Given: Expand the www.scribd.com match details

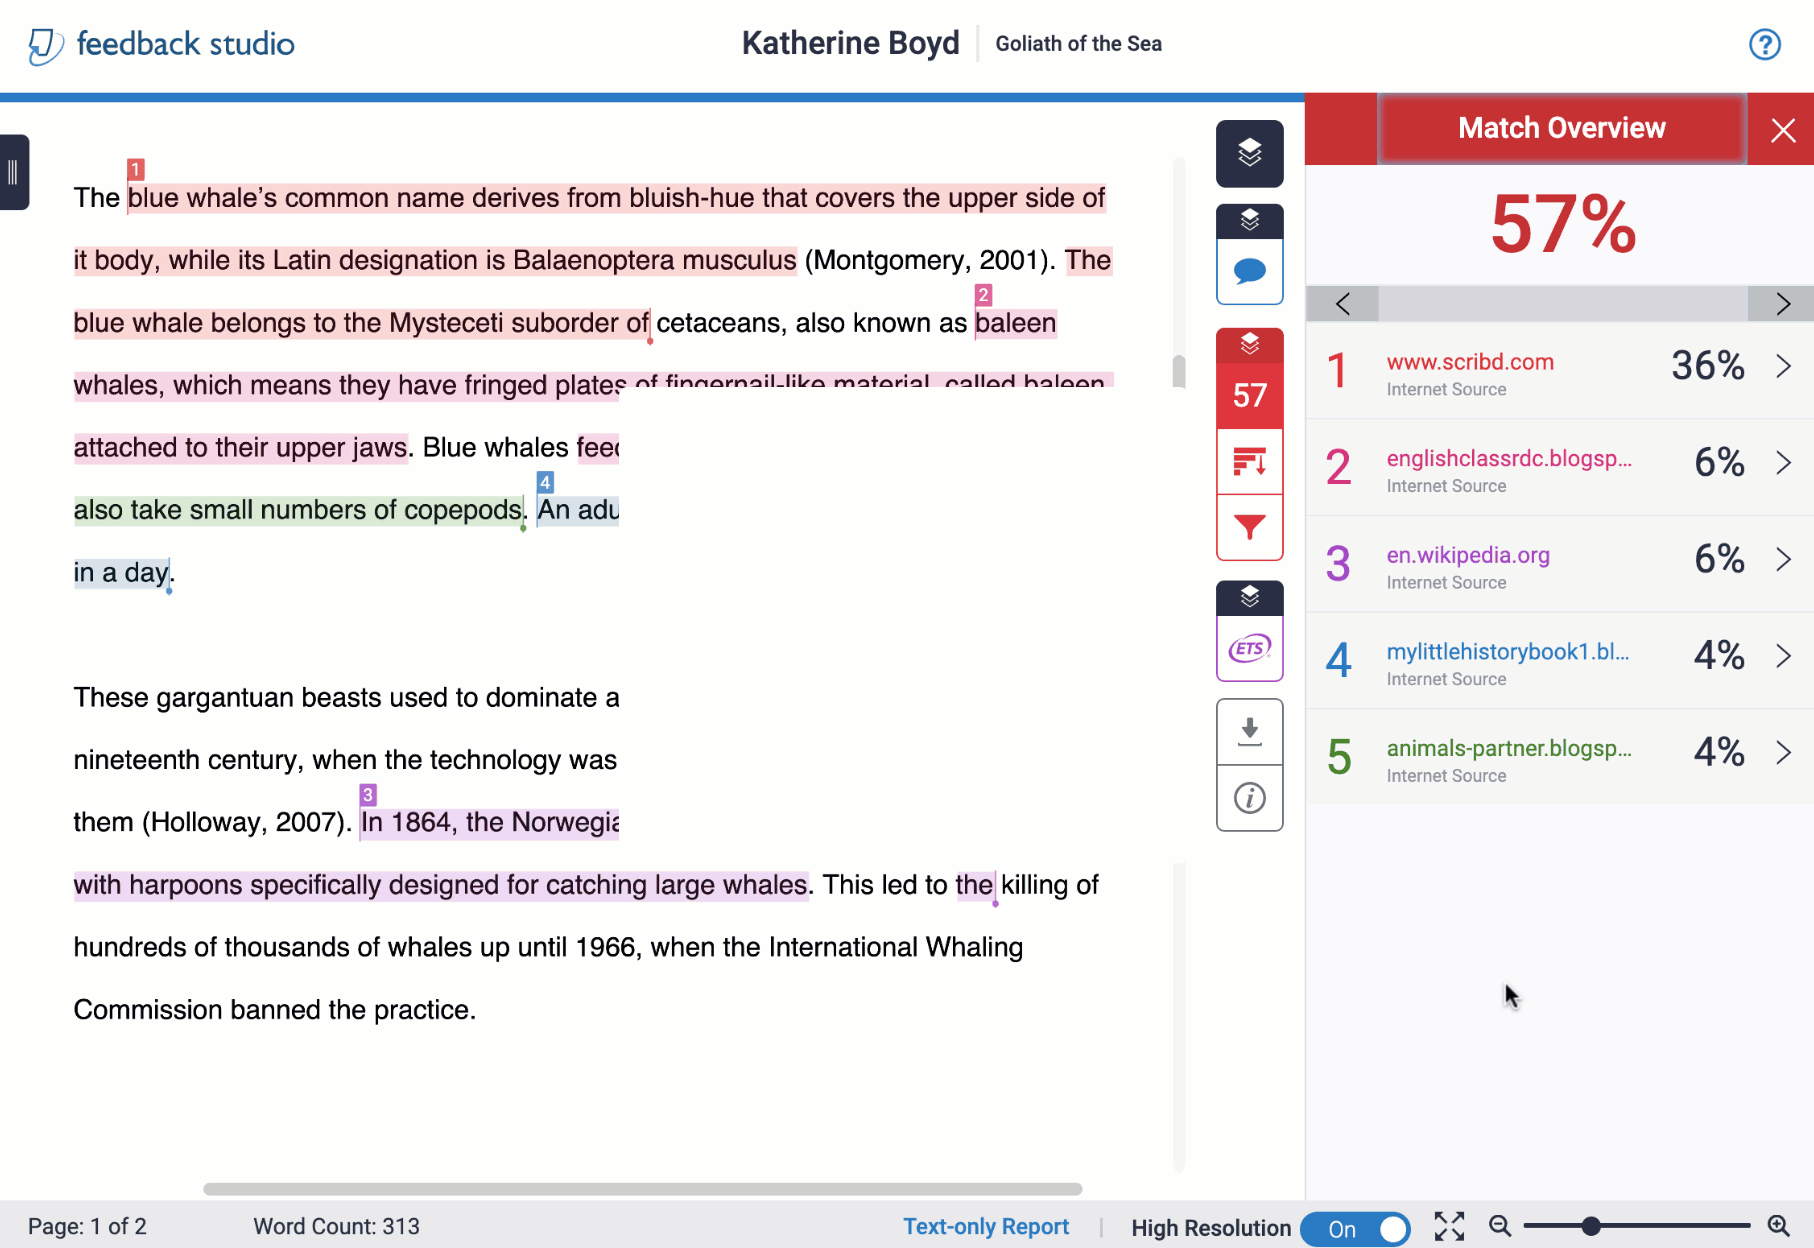Looking at the screenshot, I should [1783, 366].
